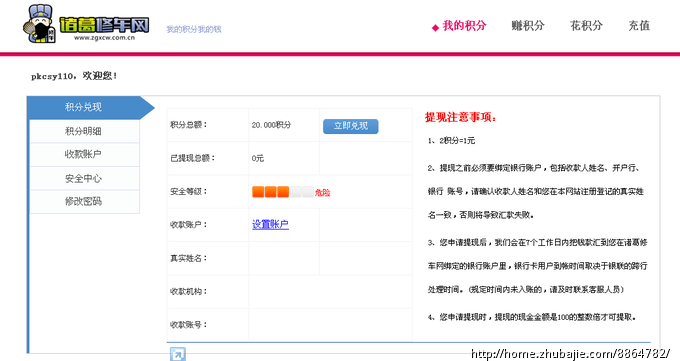Open the 充值 page
Viewport: 680px width, 361px height.
[639, 26]
